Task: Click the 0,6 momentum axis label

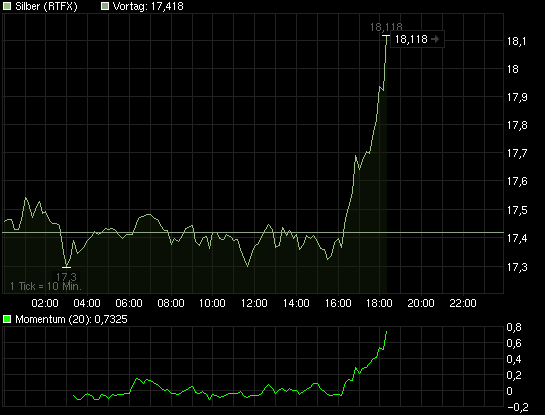Action: 514,343
